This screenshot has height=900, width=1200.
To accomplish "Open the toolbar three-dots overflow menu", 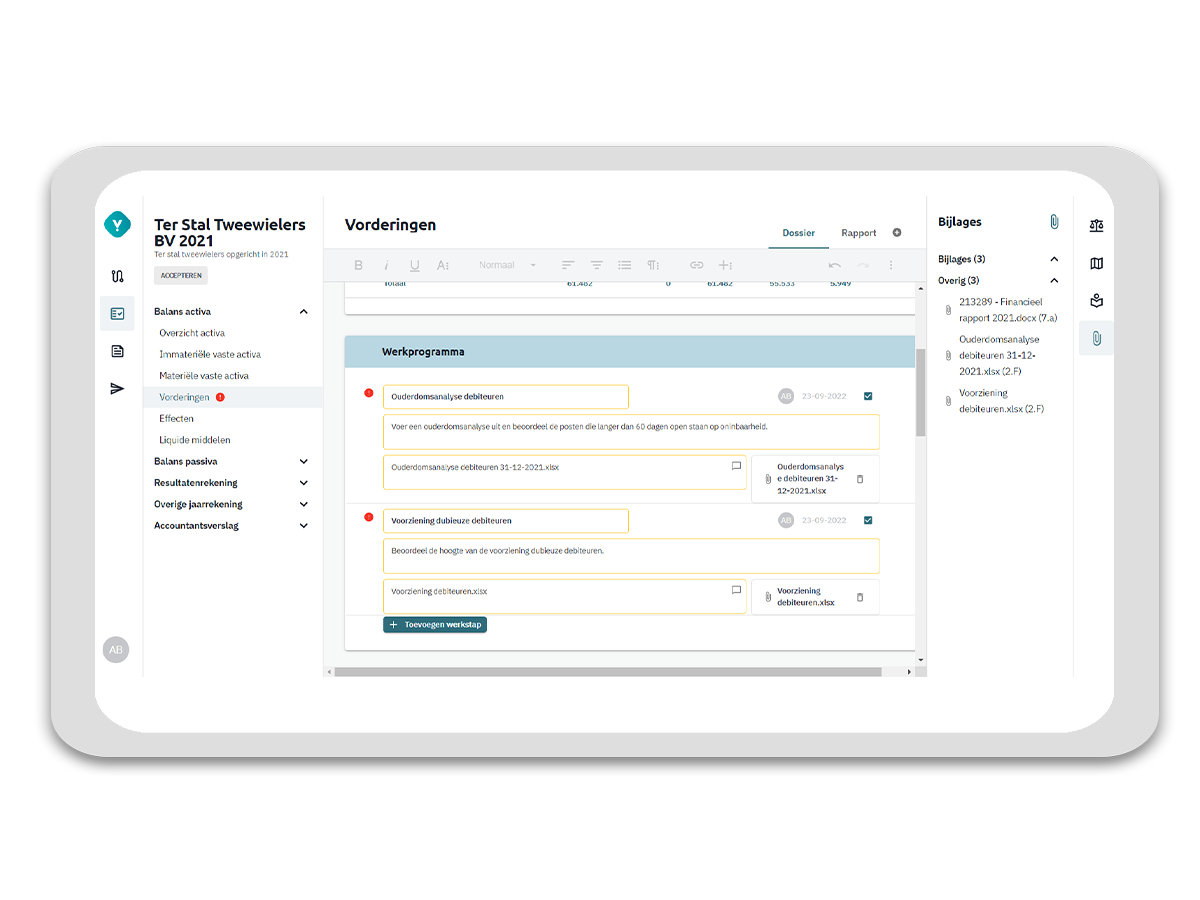I will tap(891, 265).
